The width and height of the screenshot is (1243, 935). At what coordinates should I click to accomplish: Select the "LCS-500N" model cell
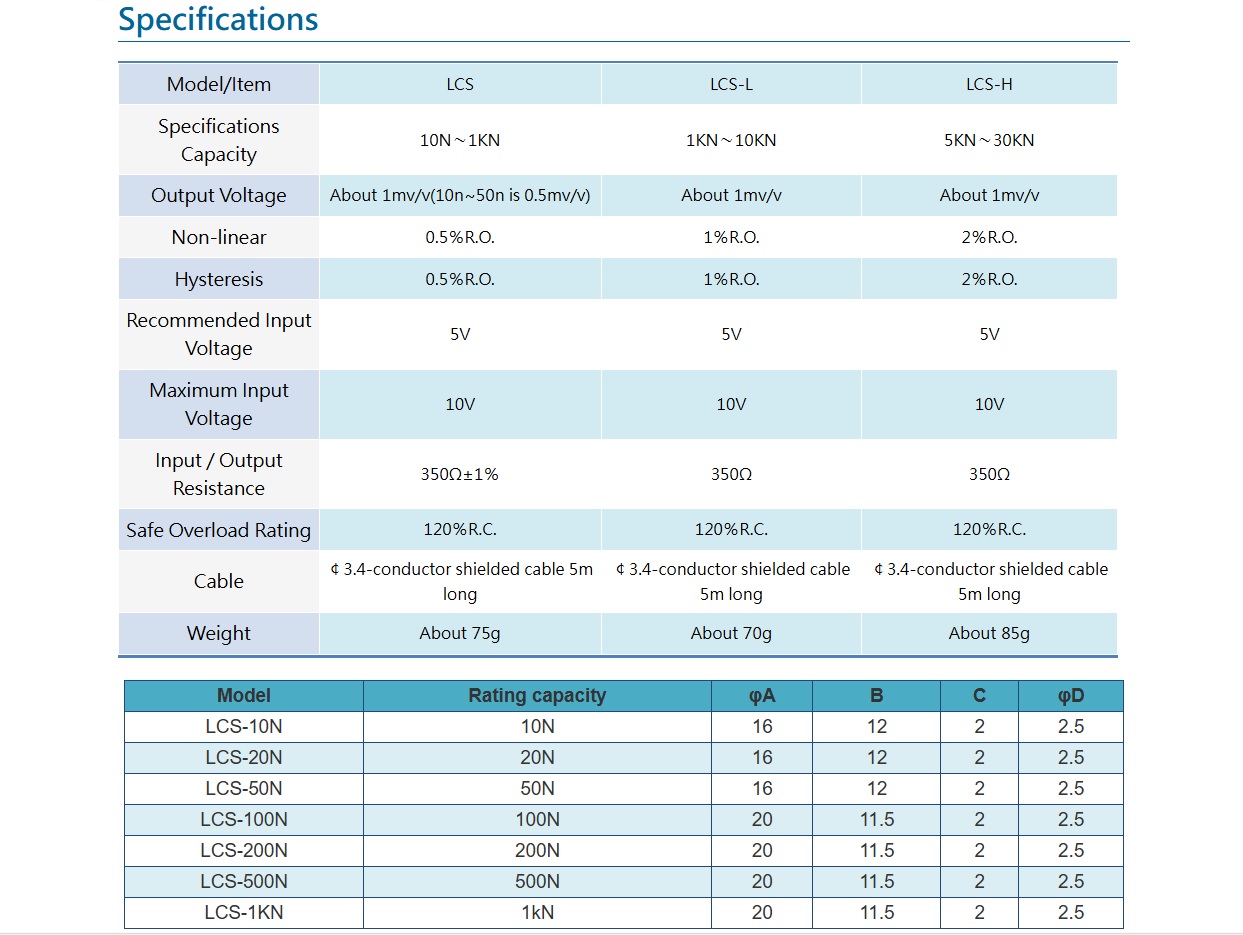coord(244,882)
